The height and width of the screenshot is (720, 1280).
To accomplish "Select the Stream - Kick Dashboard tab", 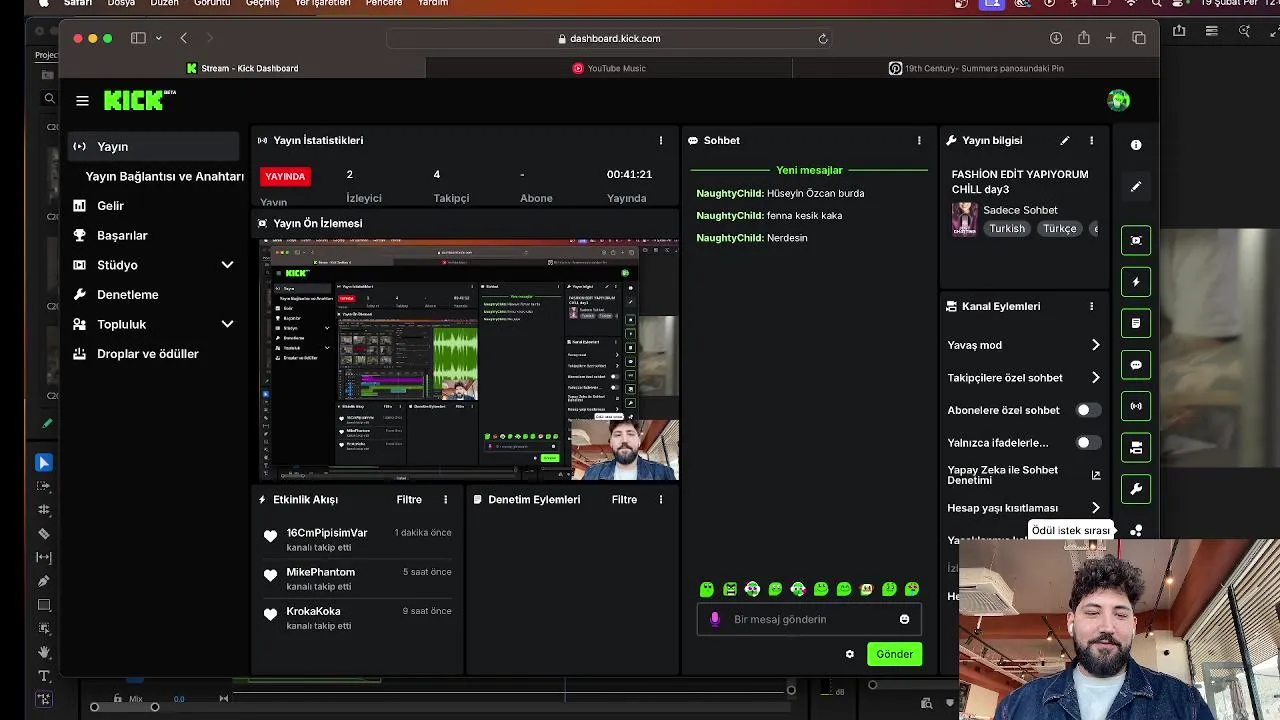I will 242,68.
